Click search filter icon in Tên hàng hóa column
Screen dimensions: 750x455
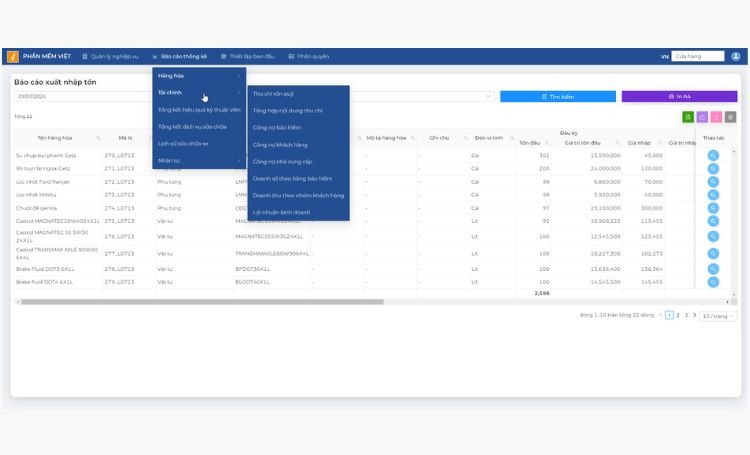click(x=98, y=138)
